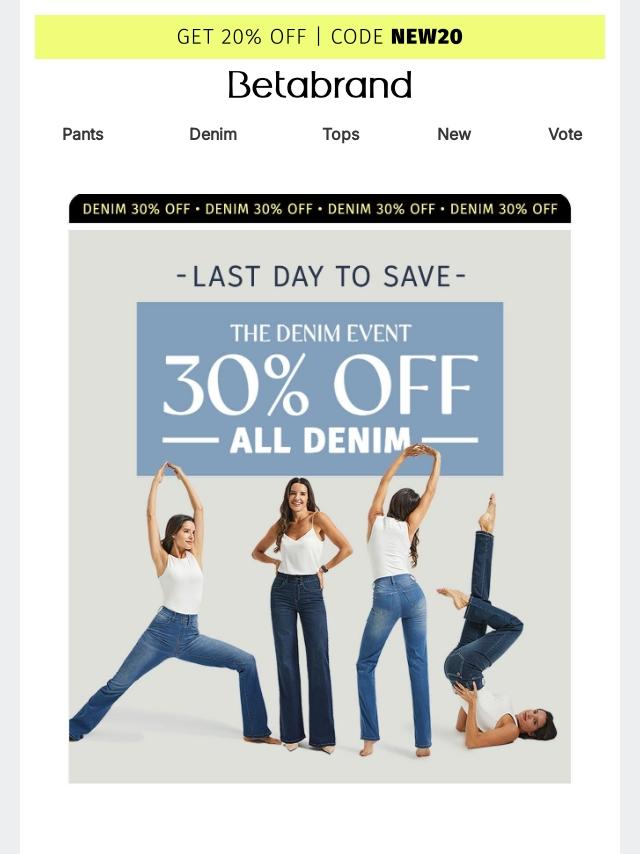Click the Last Day to Save heading

tap(321, 276)
